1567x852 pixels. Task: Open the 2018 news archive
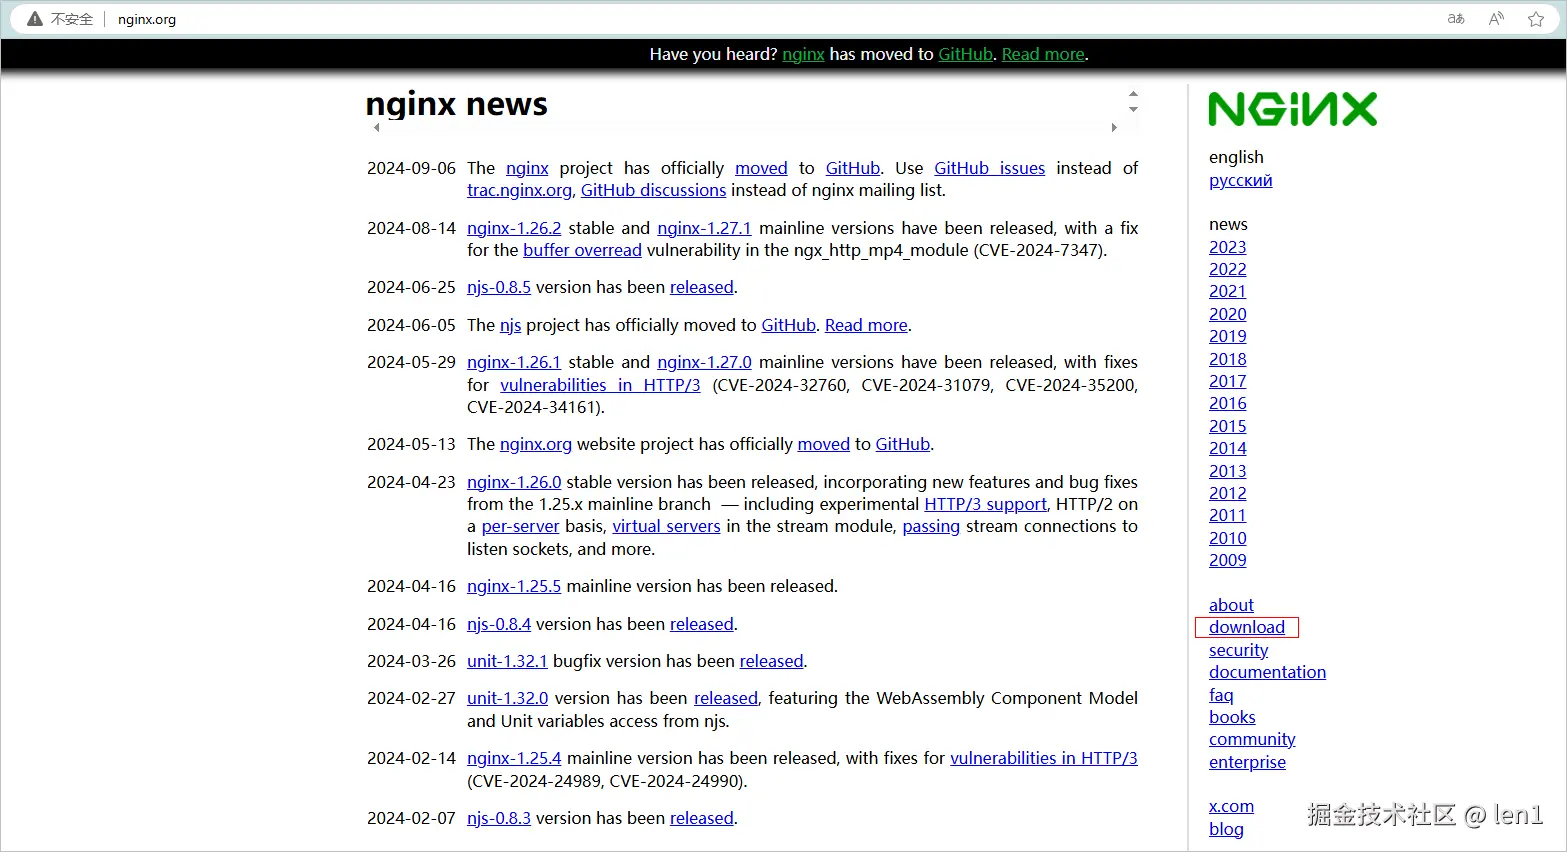(x=1227, y=359)
